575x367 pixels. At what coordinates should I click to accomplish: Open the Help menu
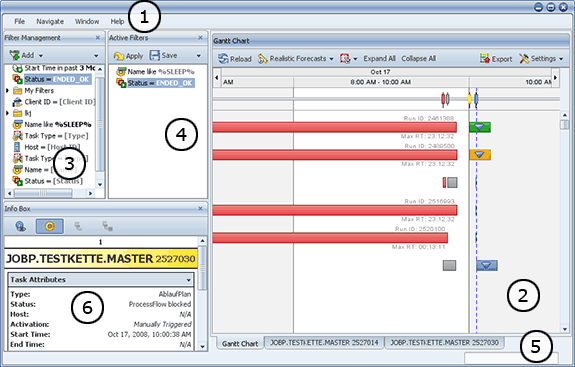tap(117, 22)
